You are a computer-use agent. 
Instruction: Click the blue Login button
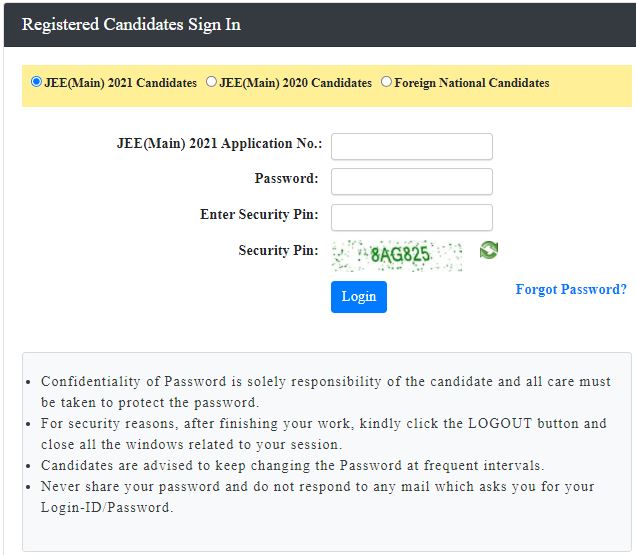tap(359, 297)
